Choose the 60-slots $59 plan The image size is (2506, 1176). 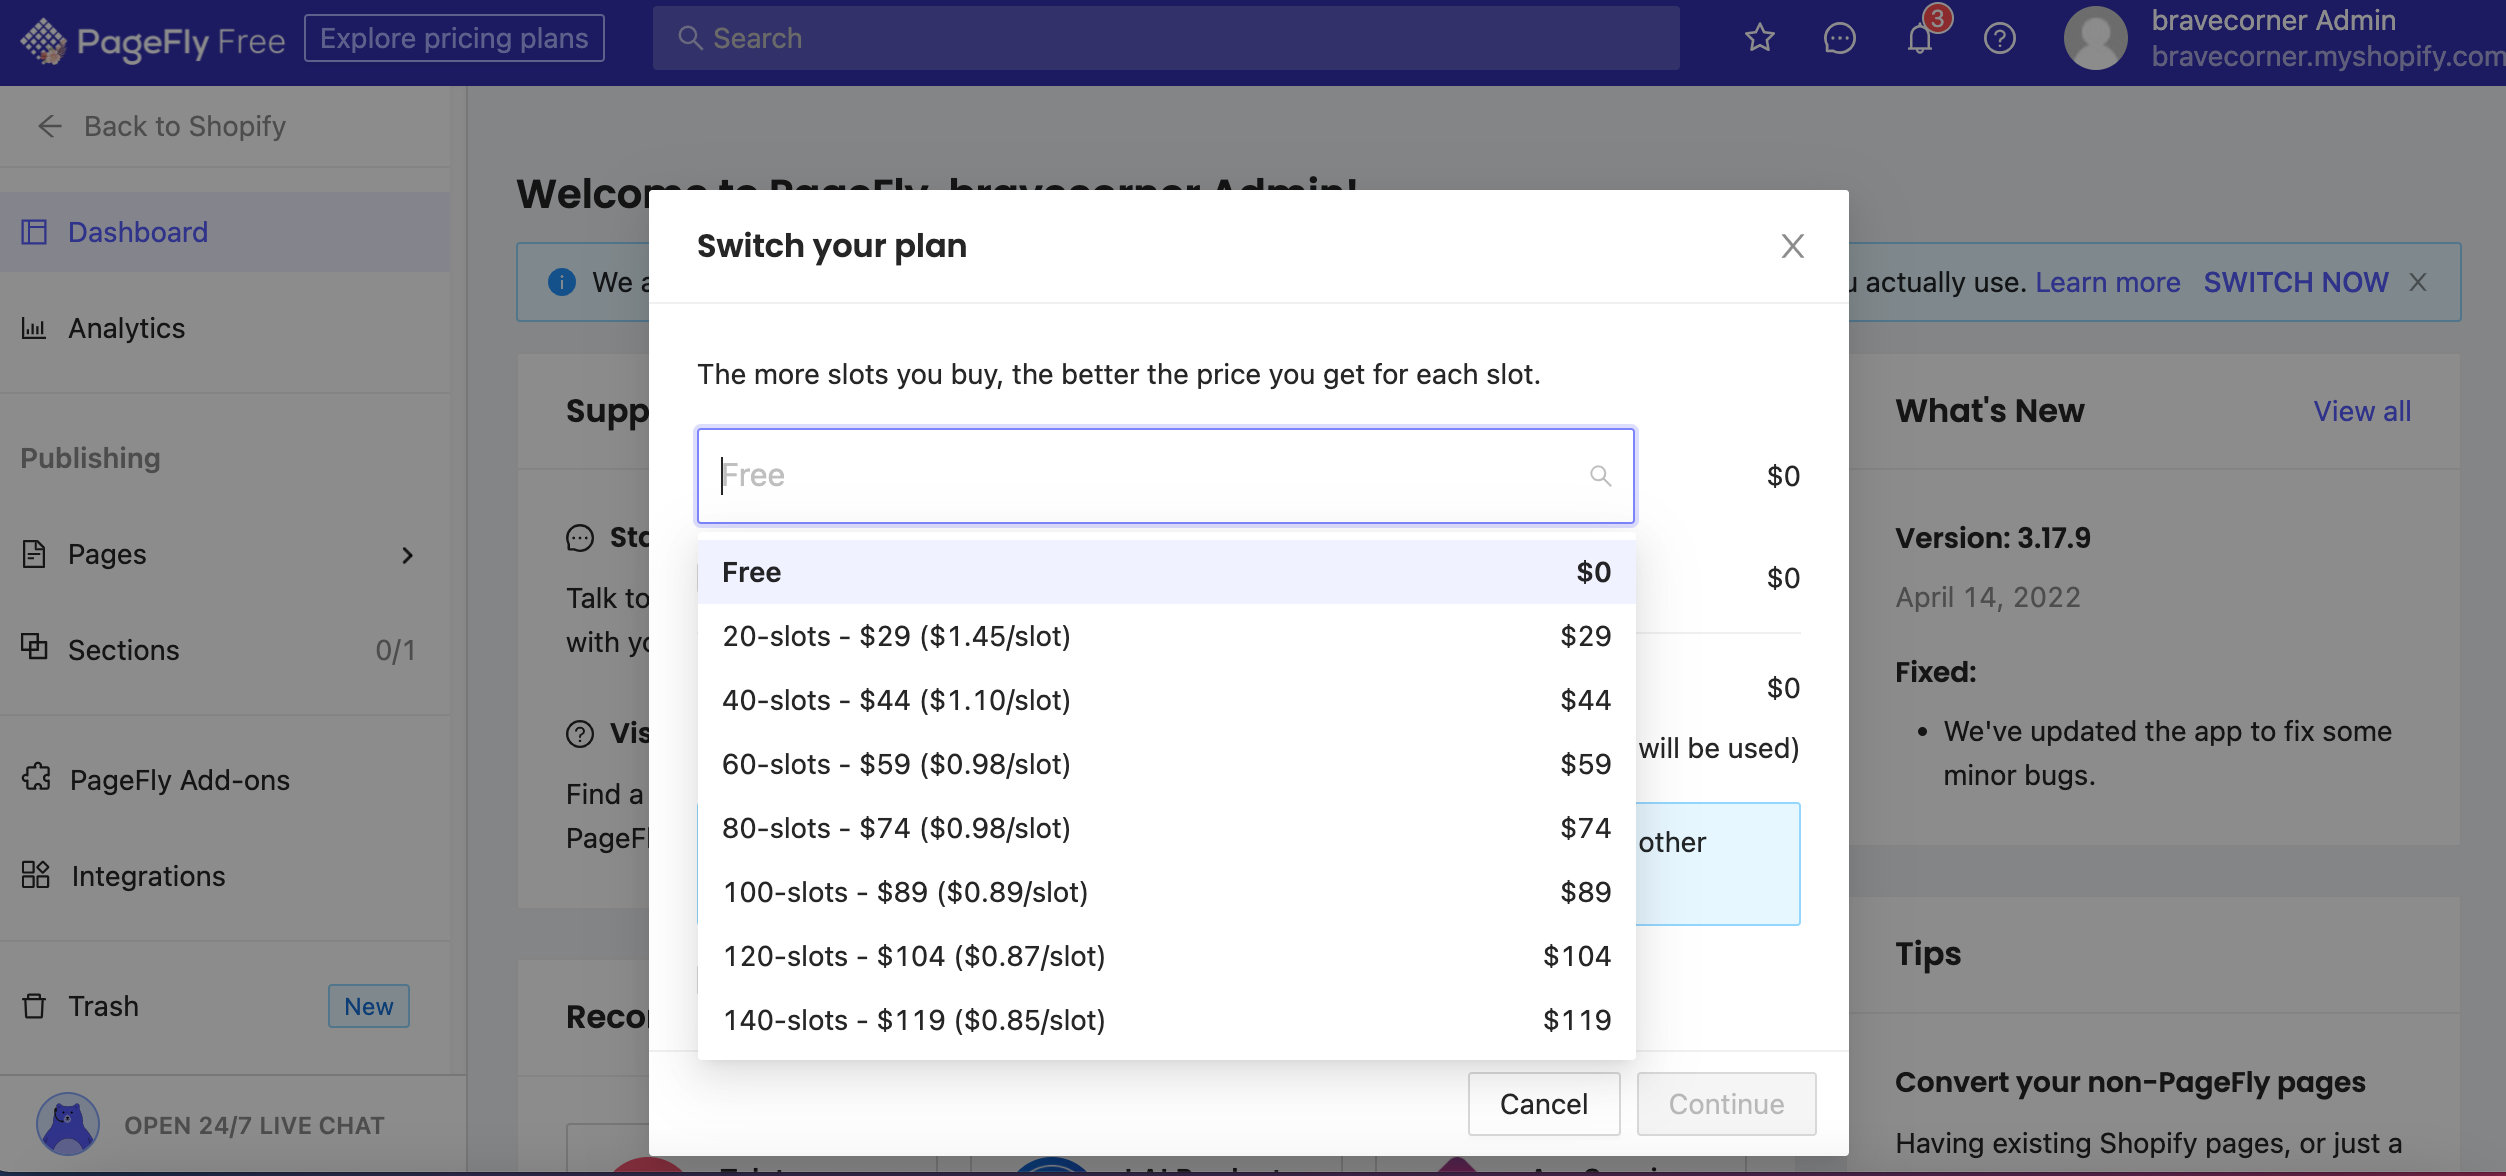pyautogui.click(x=1166, y=764)
